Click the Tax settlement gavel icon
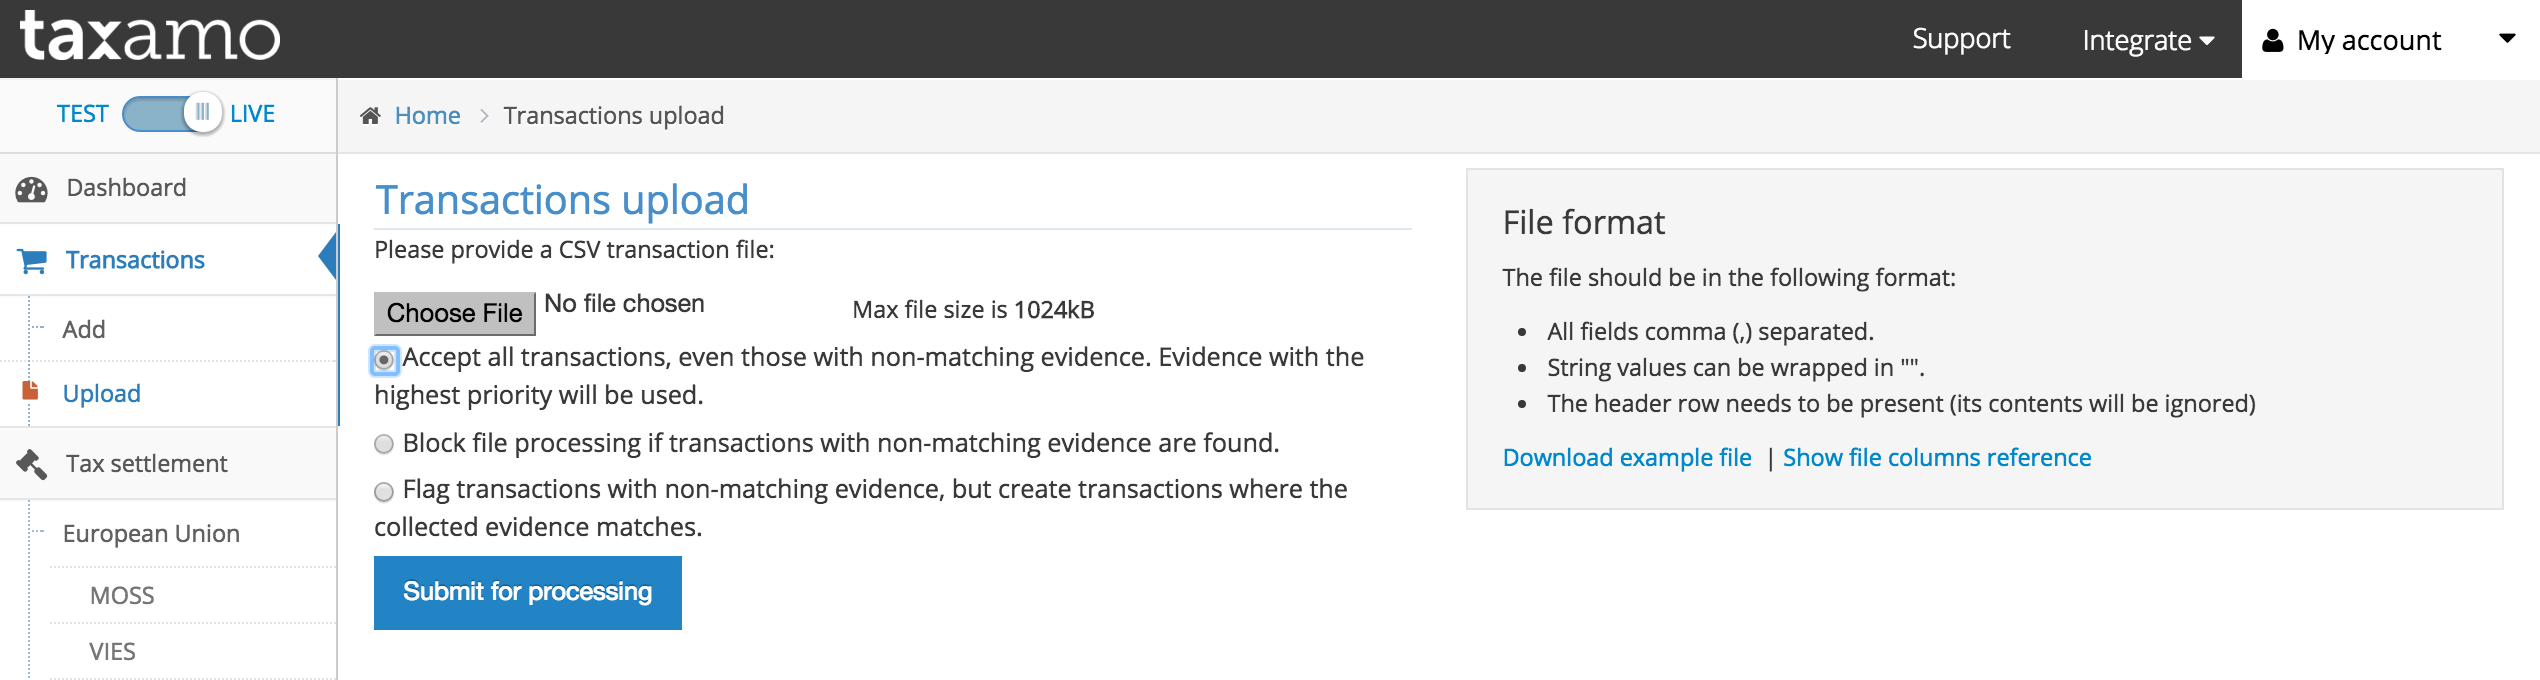Image resolution: width=2540 pixels, height=680 pixels. coord(32,464)
